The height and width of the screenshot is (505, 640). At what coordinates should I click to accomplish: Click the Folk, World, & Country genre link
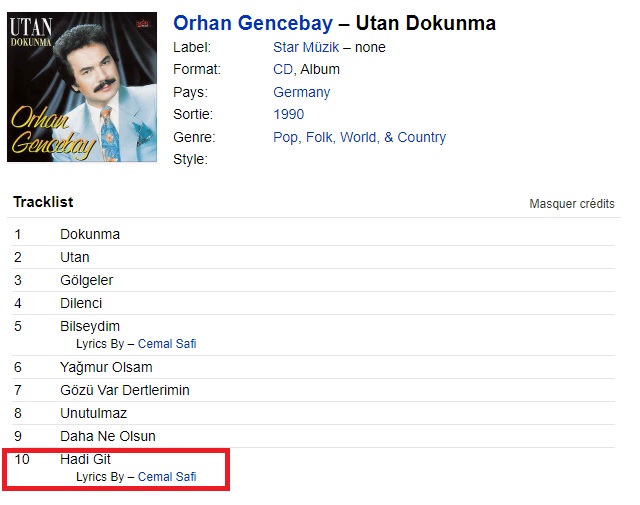pos(377,137)
